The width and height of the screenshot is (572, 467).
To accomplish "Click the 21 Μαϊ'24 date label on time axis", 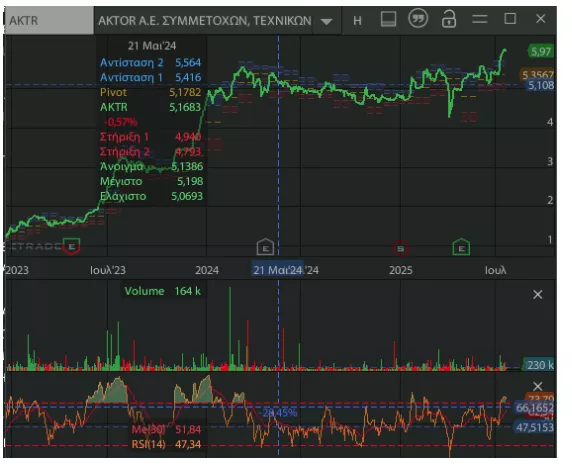I will coord(278,270).
